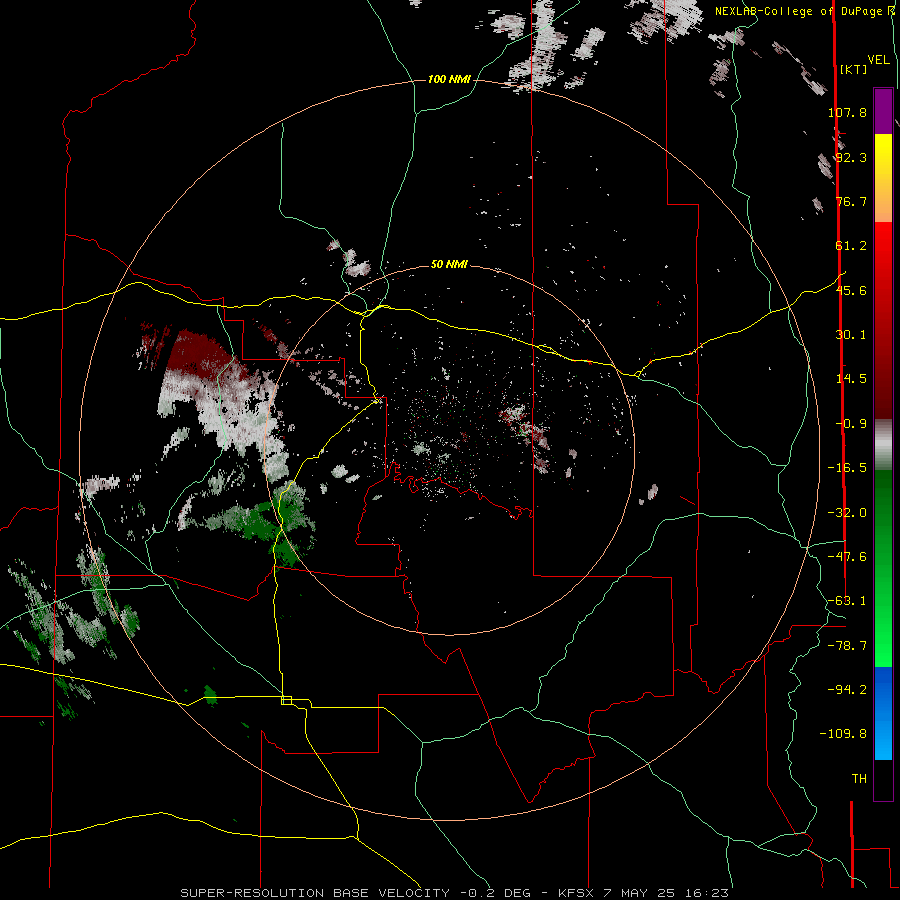Click the -109.8 value on velocity scale
Image resolution: width=900 pixels, height=900 pixels.
pos(843,734)
